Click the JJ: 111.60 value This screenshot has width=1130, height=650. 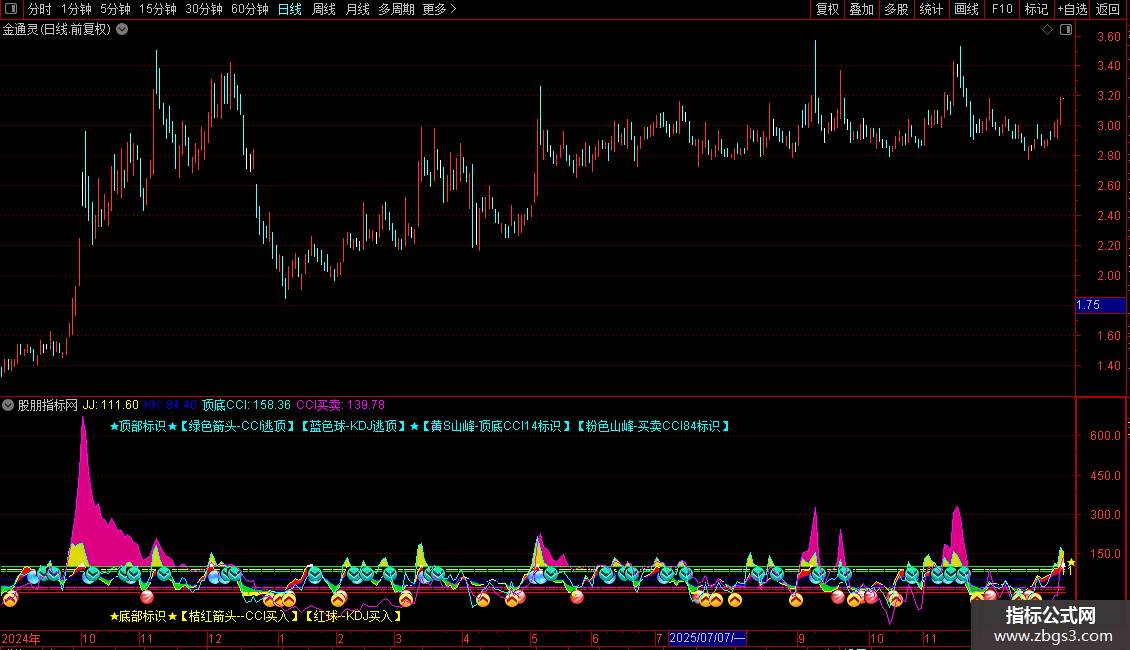pos(110,406)
